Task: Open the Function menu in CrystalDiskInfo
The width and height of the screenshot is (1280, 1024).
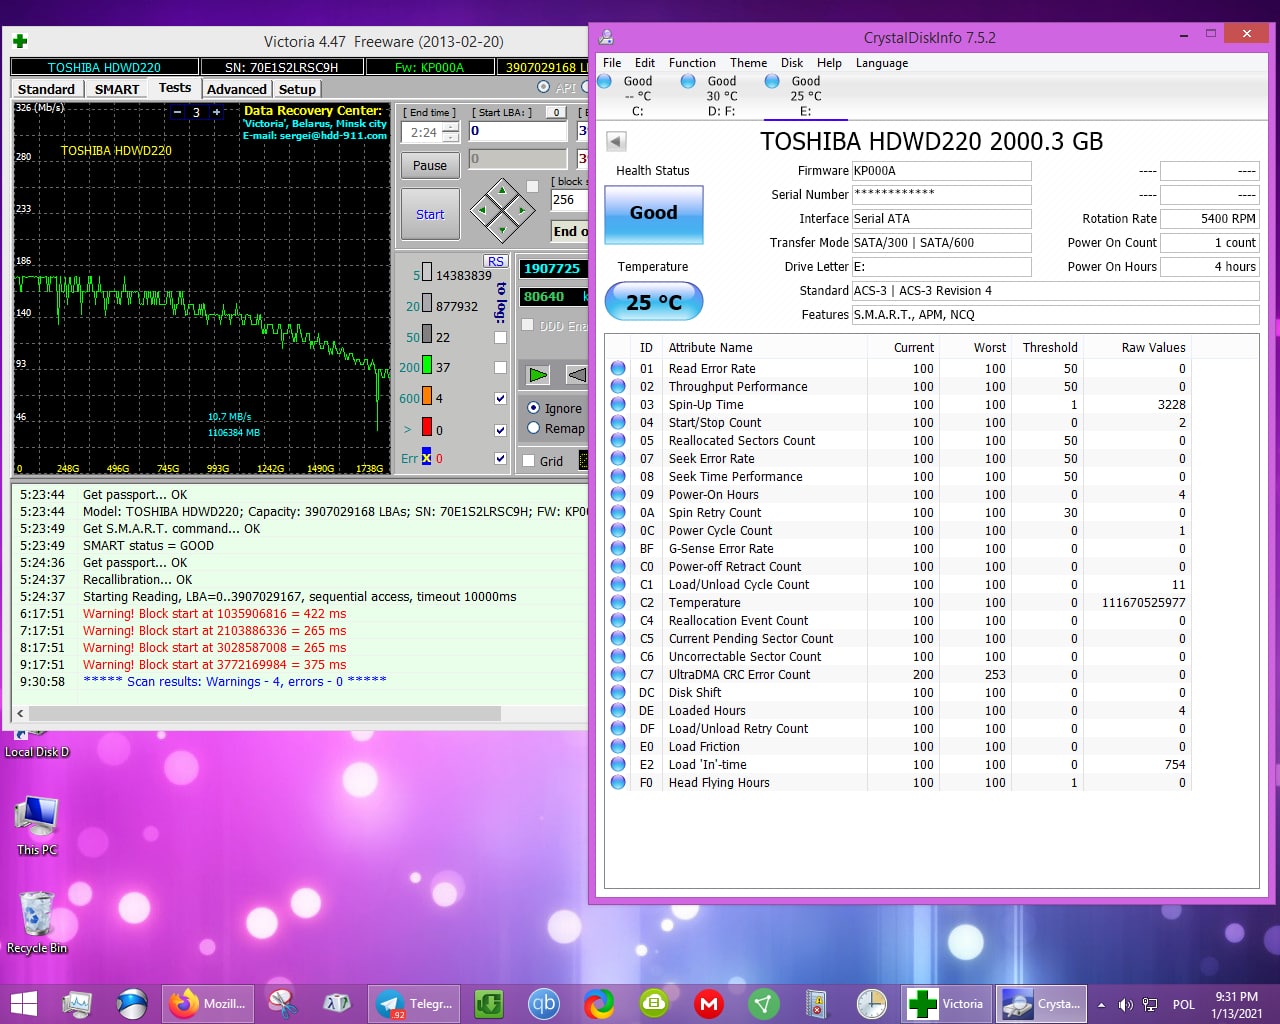Action: (692, 63)
